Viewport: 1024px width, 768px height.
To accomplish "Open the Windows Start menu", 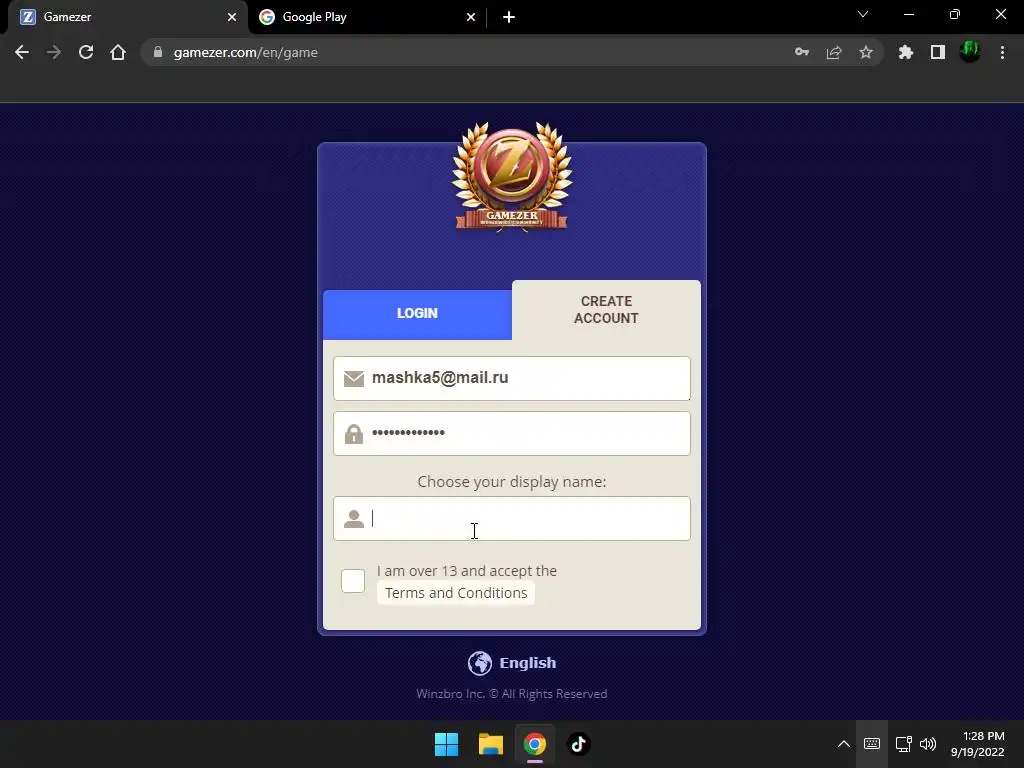I will pos(447,744).
